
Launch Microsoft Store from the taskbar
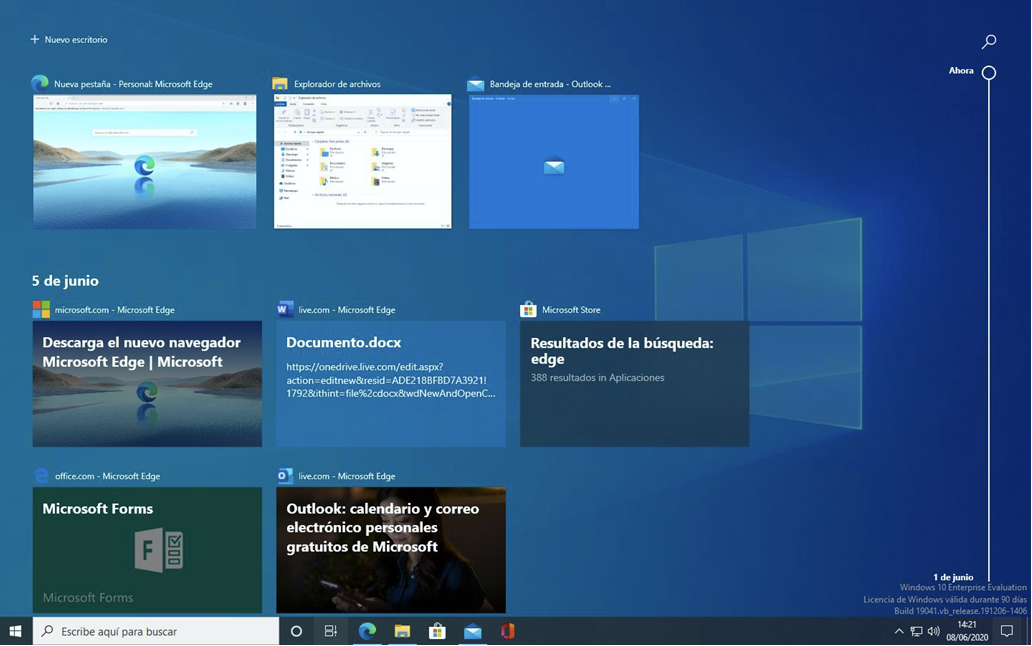(x=437, y=631)
